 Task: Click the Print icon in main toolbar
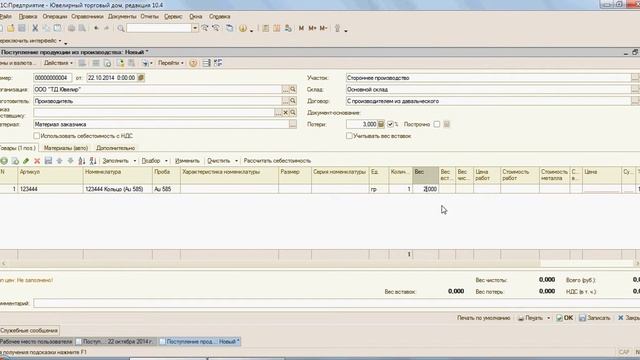[x=71, y=28]
